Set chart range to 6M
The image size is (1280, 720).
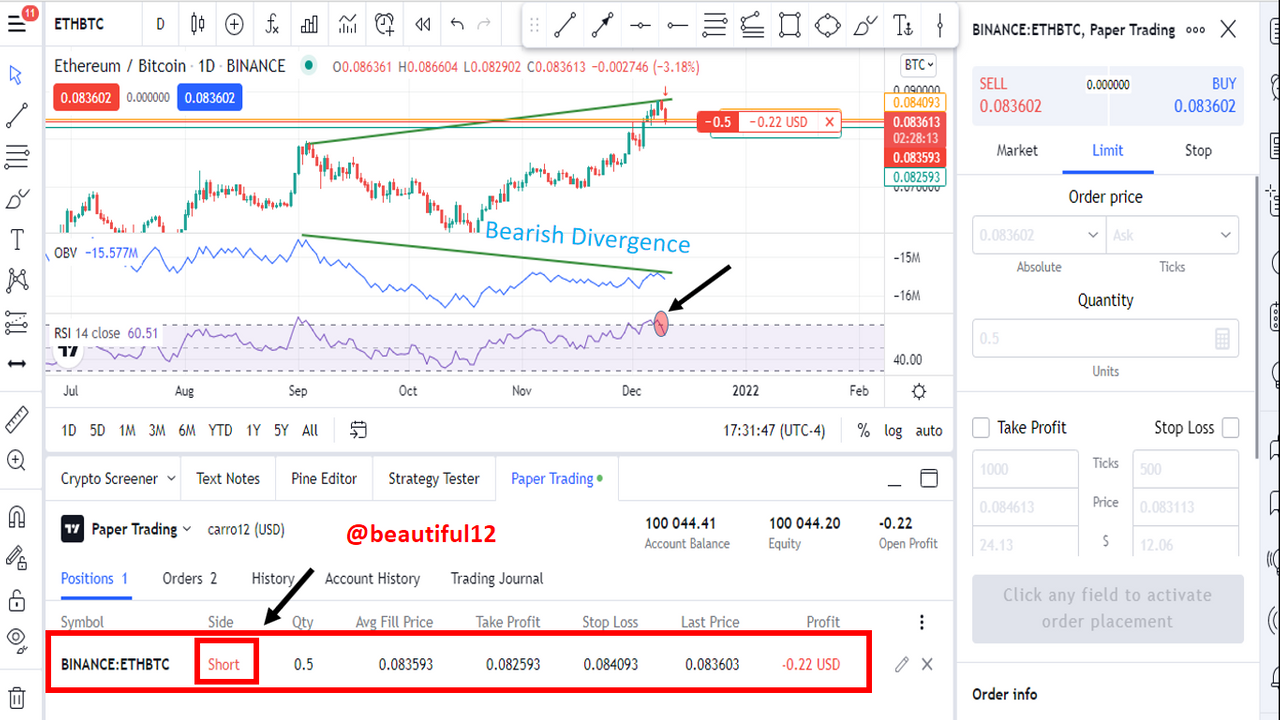pyautogui.click(x=187, y=430)
